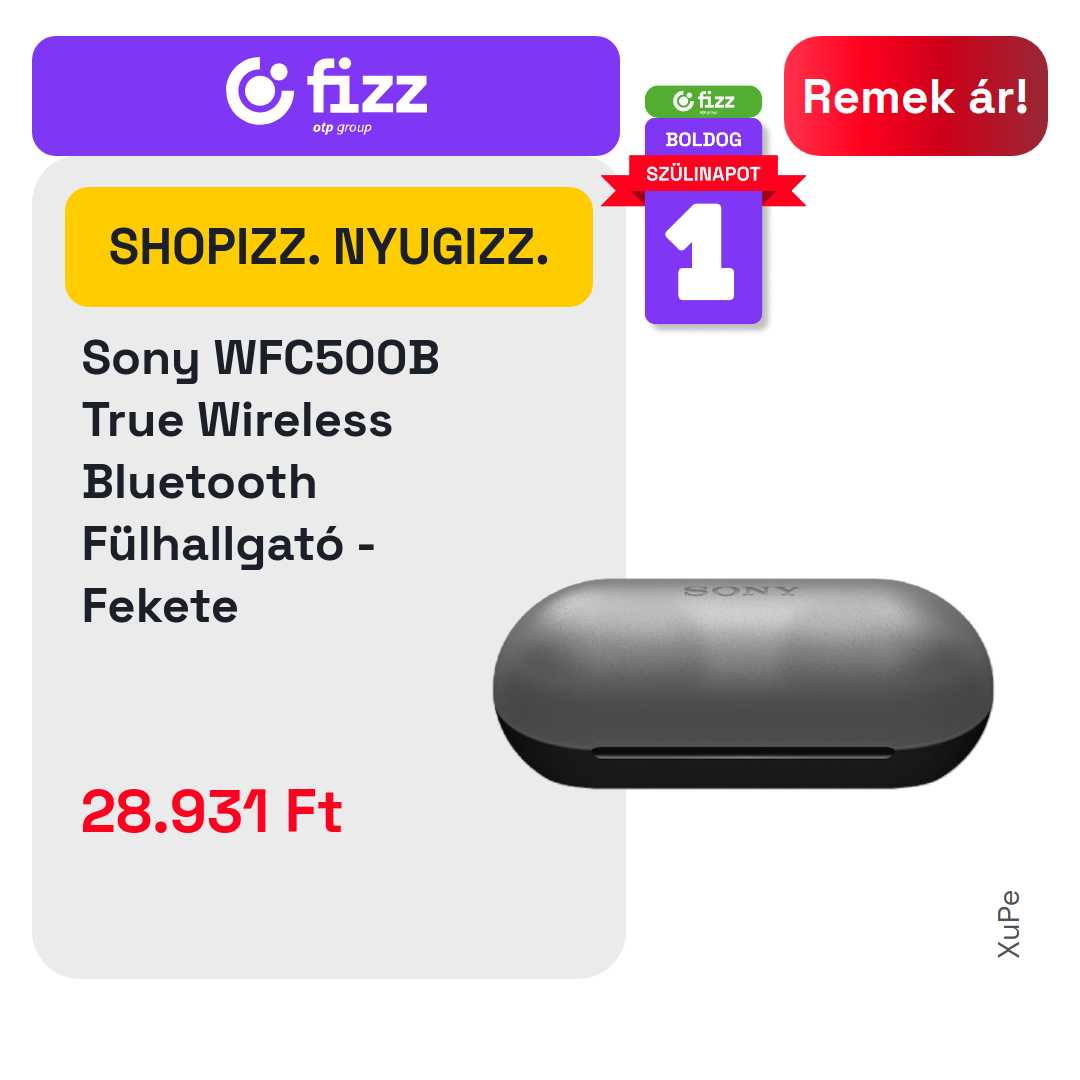Select the red Remek ár! badge

tap(915, 96)
